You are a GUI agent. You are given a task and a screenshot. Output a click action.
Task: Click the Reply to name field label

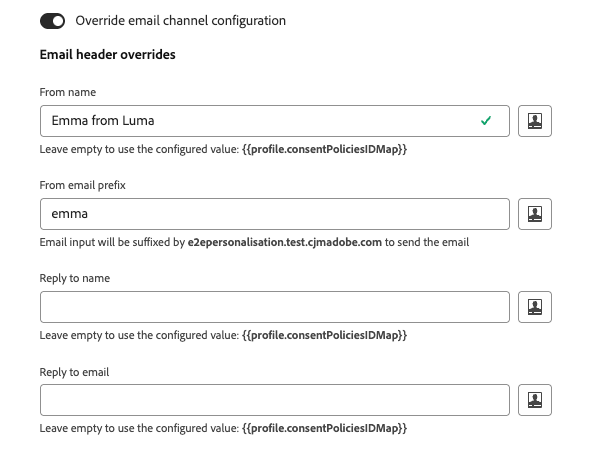click(x=75, y=278)
